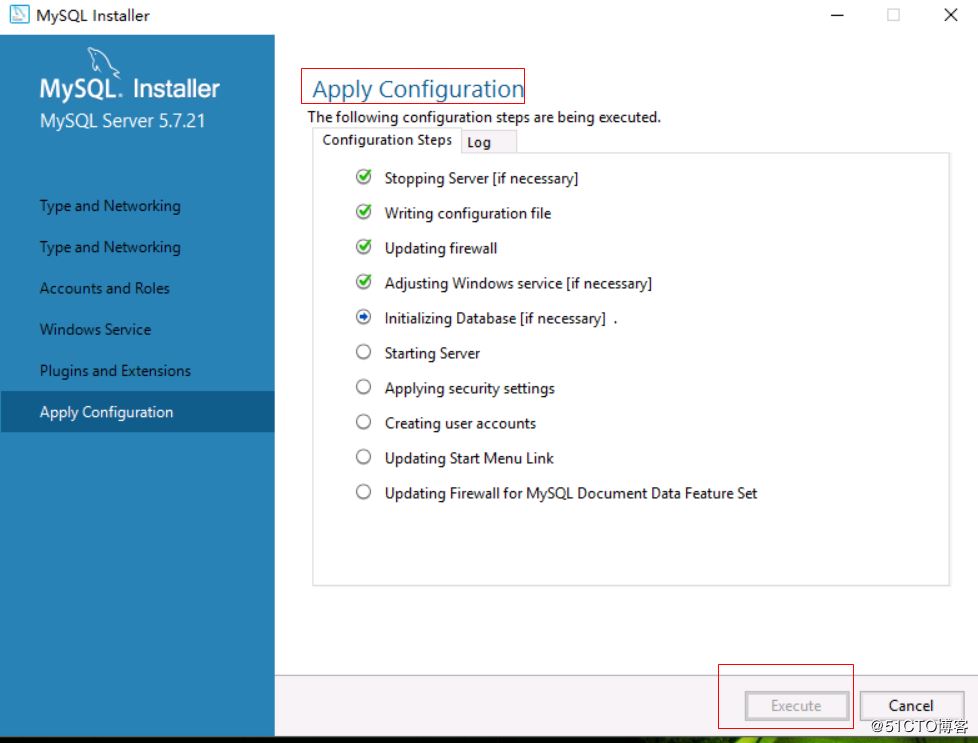Viewport: 978px width, 743px height.
Task: Click Cancel to abort configuration
Action: [910, 705]
